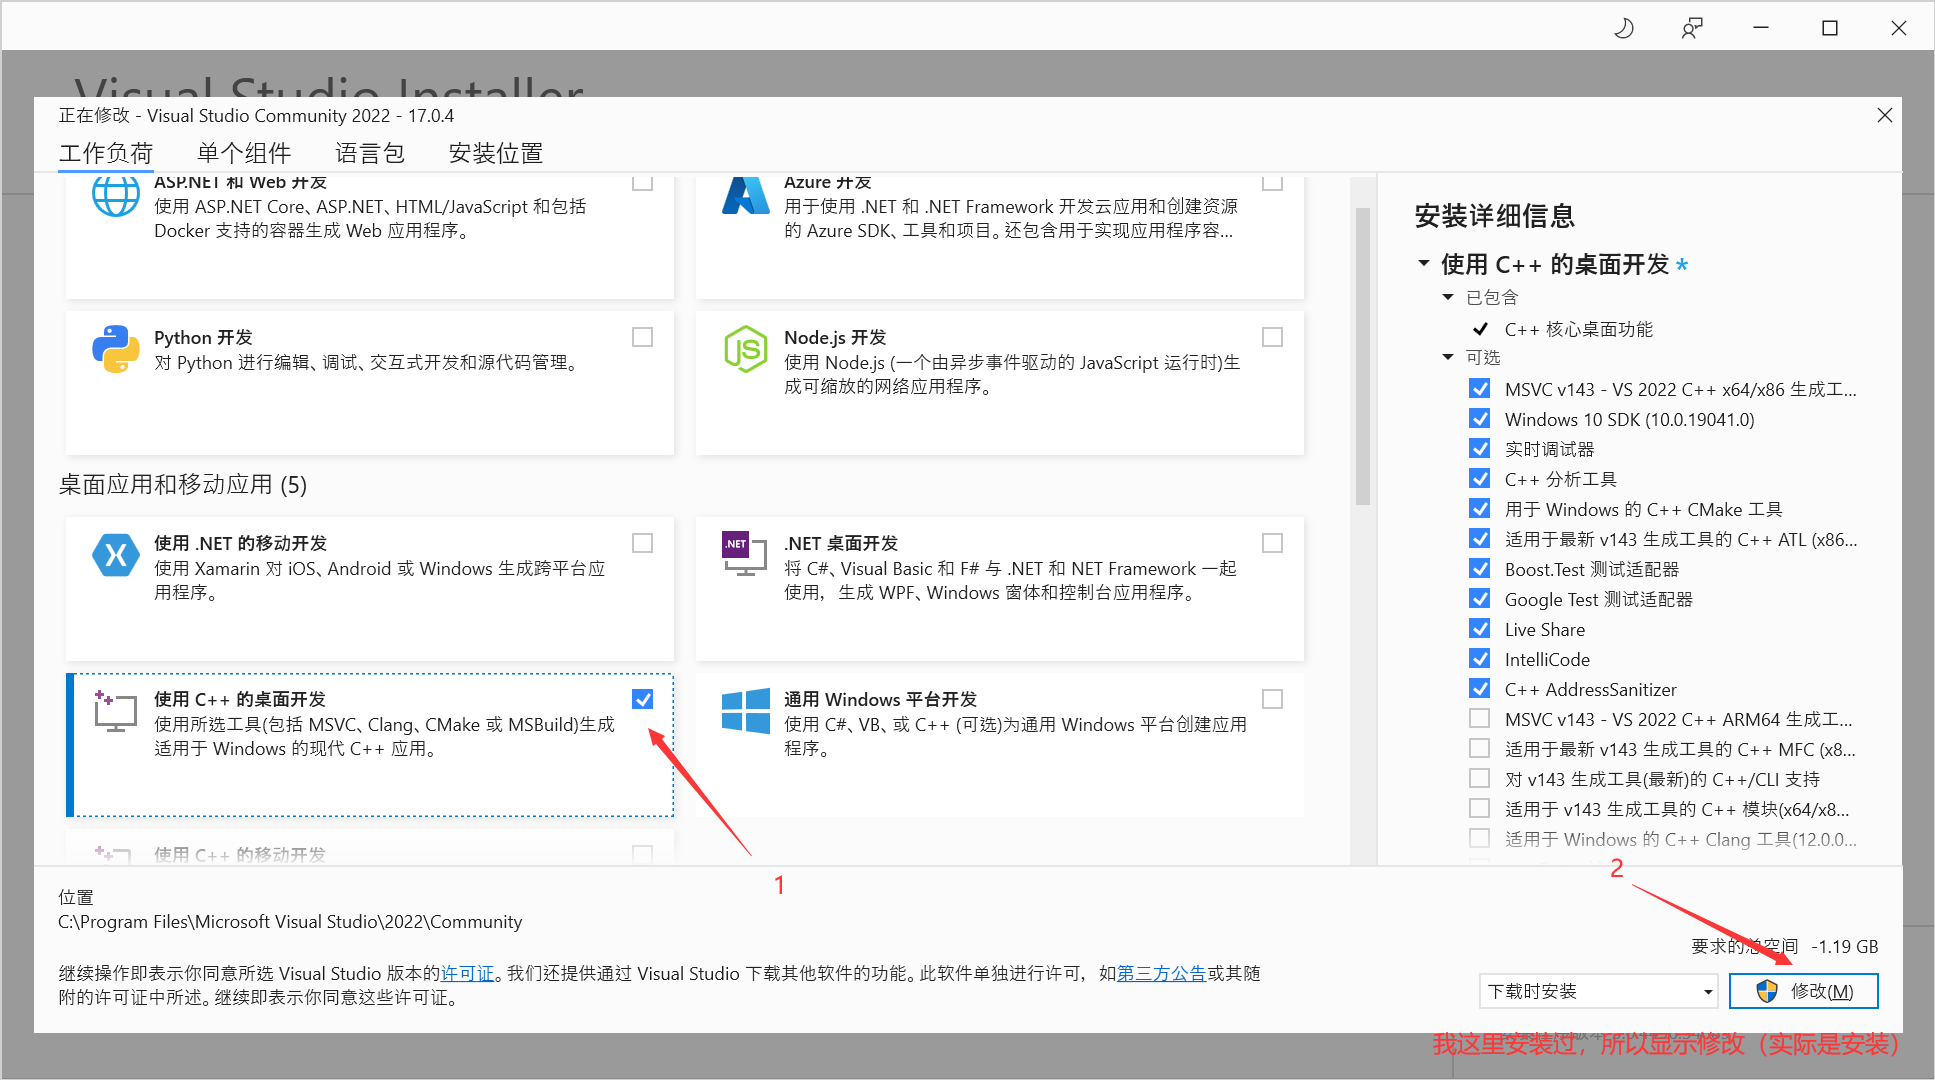Minimize the Visual Studio Installer window
Viewport: 1935px width, 1080px height.
(1761, 28)
